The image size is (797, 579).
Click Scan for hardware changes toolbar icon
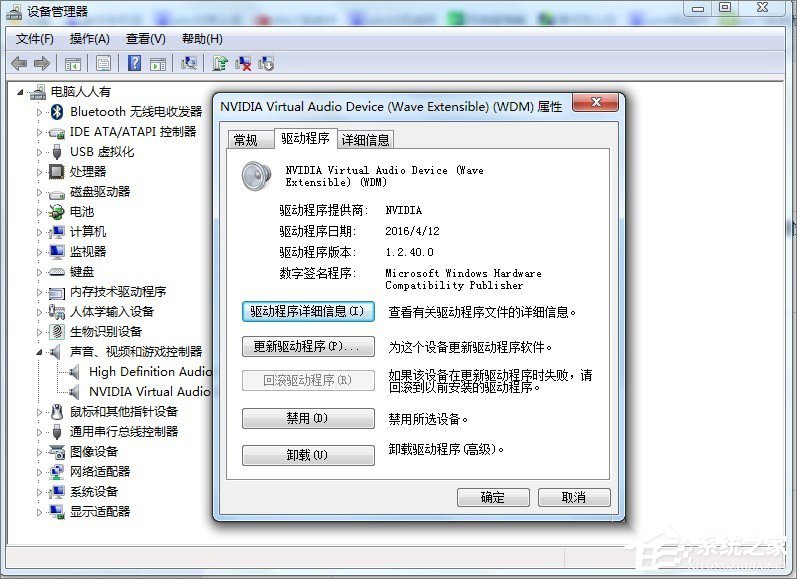[x=188, y=63]
